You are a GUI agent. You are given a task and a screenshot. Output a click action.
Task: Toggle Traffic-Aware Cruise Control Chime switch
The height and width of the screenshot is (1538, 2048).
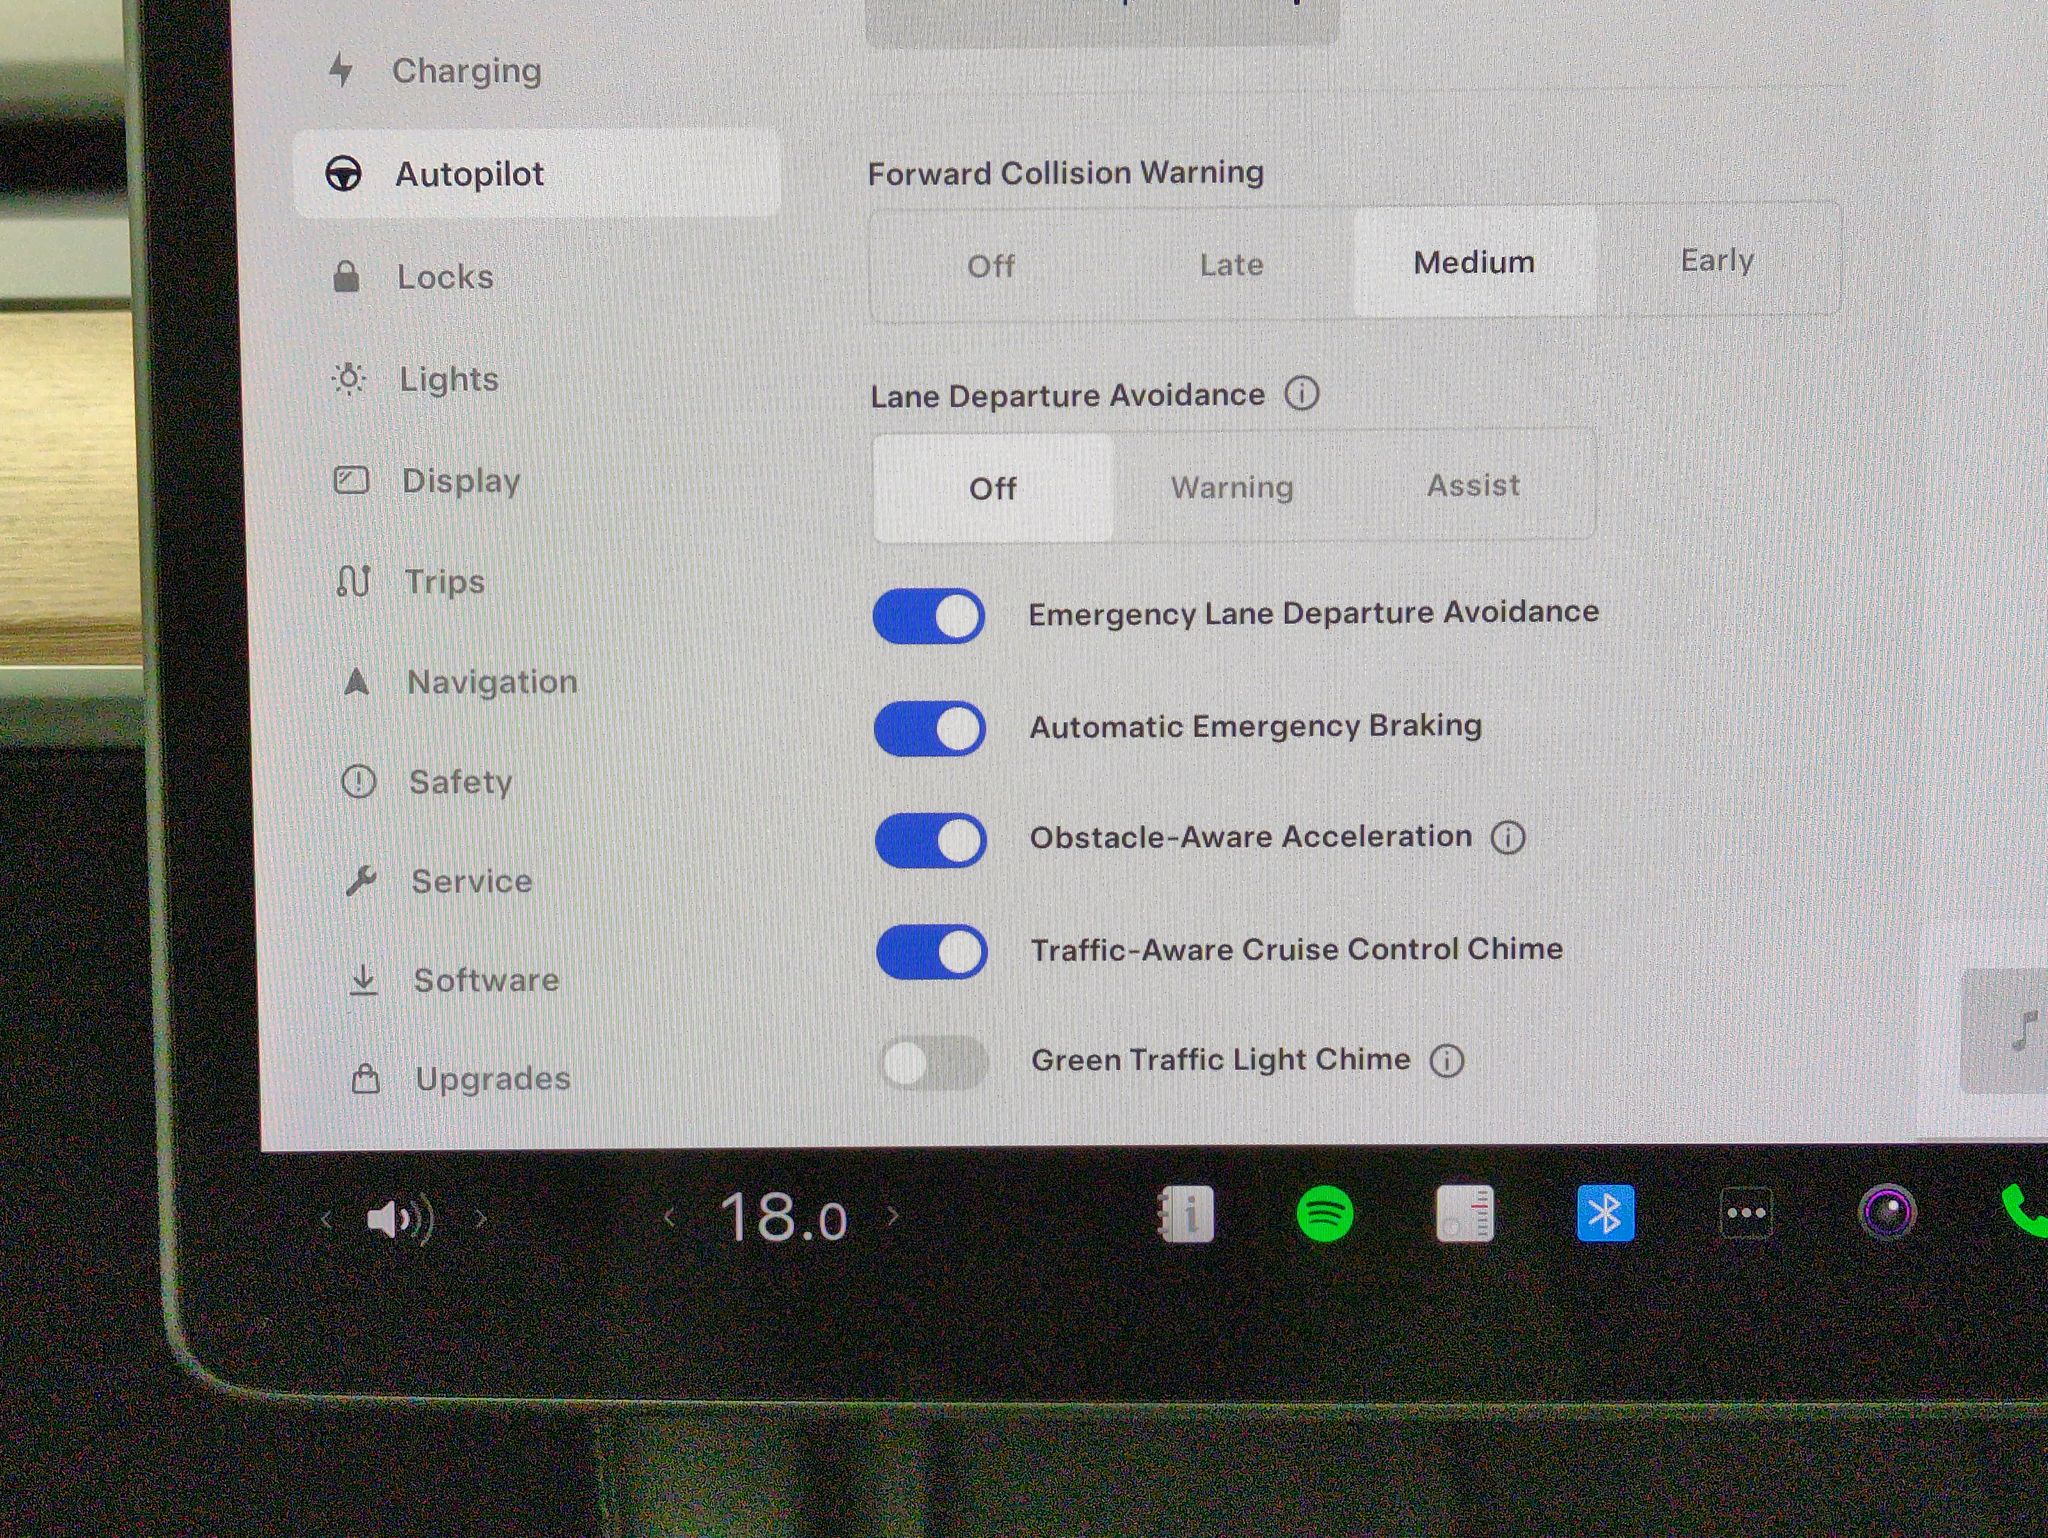pyautogui.click(x=932, y=951)
